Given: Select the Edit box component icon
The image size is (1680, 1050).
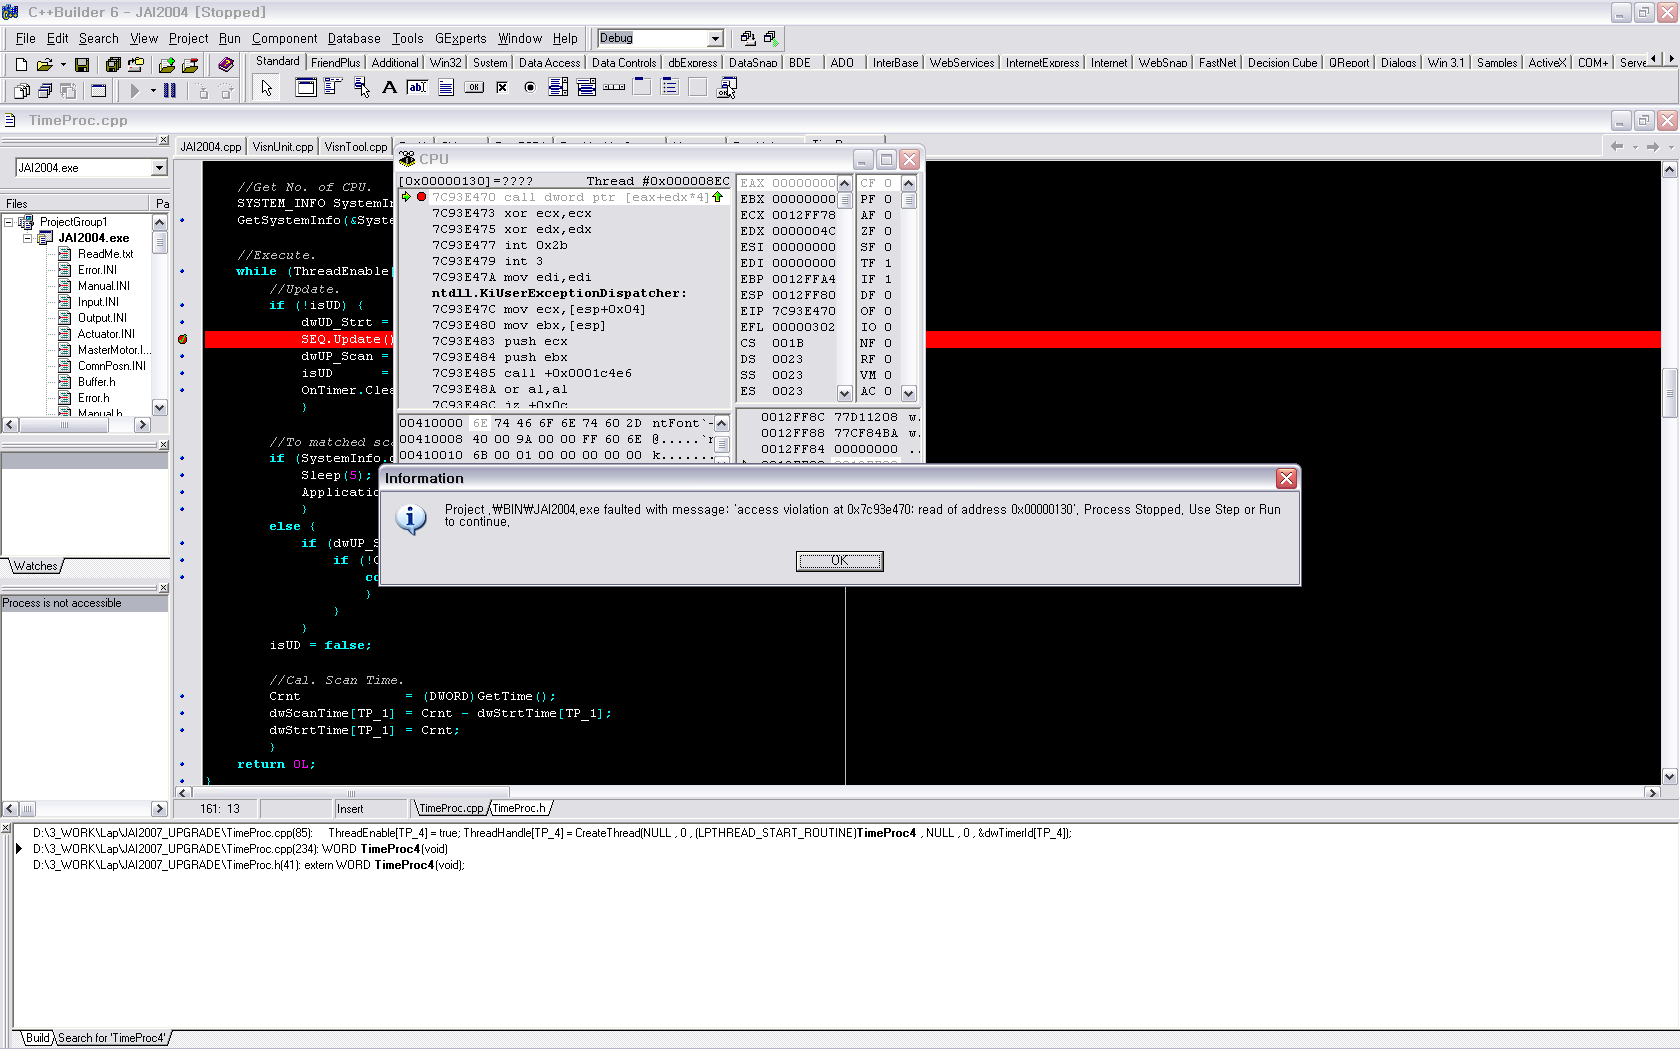Looking at the screenshot, I should point(417,88).
